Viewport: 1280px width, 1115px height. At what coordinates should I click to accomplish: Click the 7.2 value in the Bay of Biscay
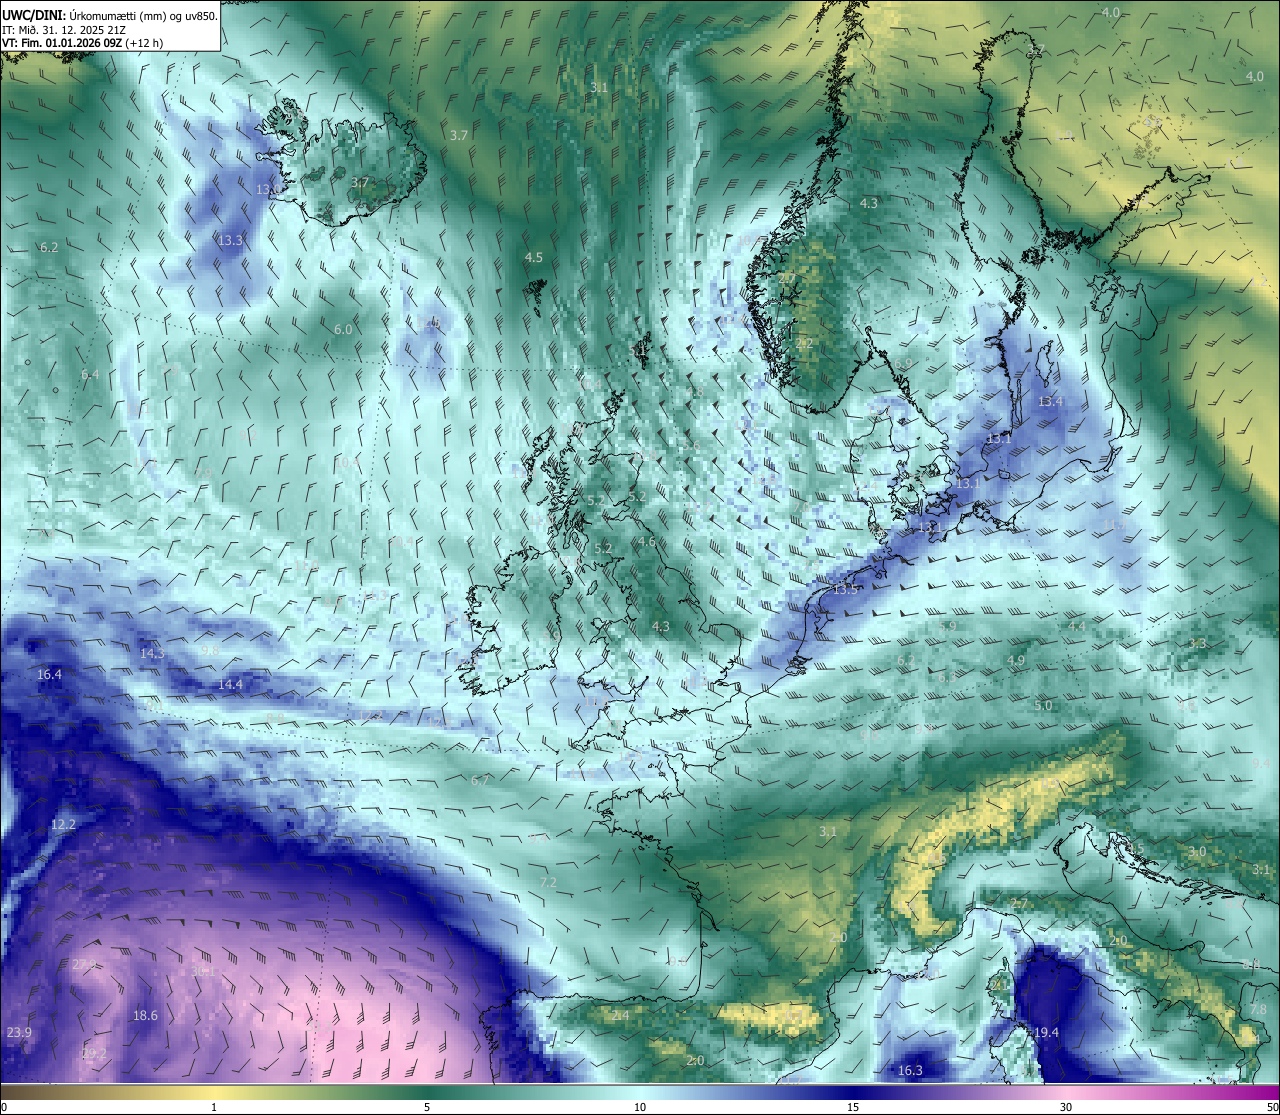548,882
